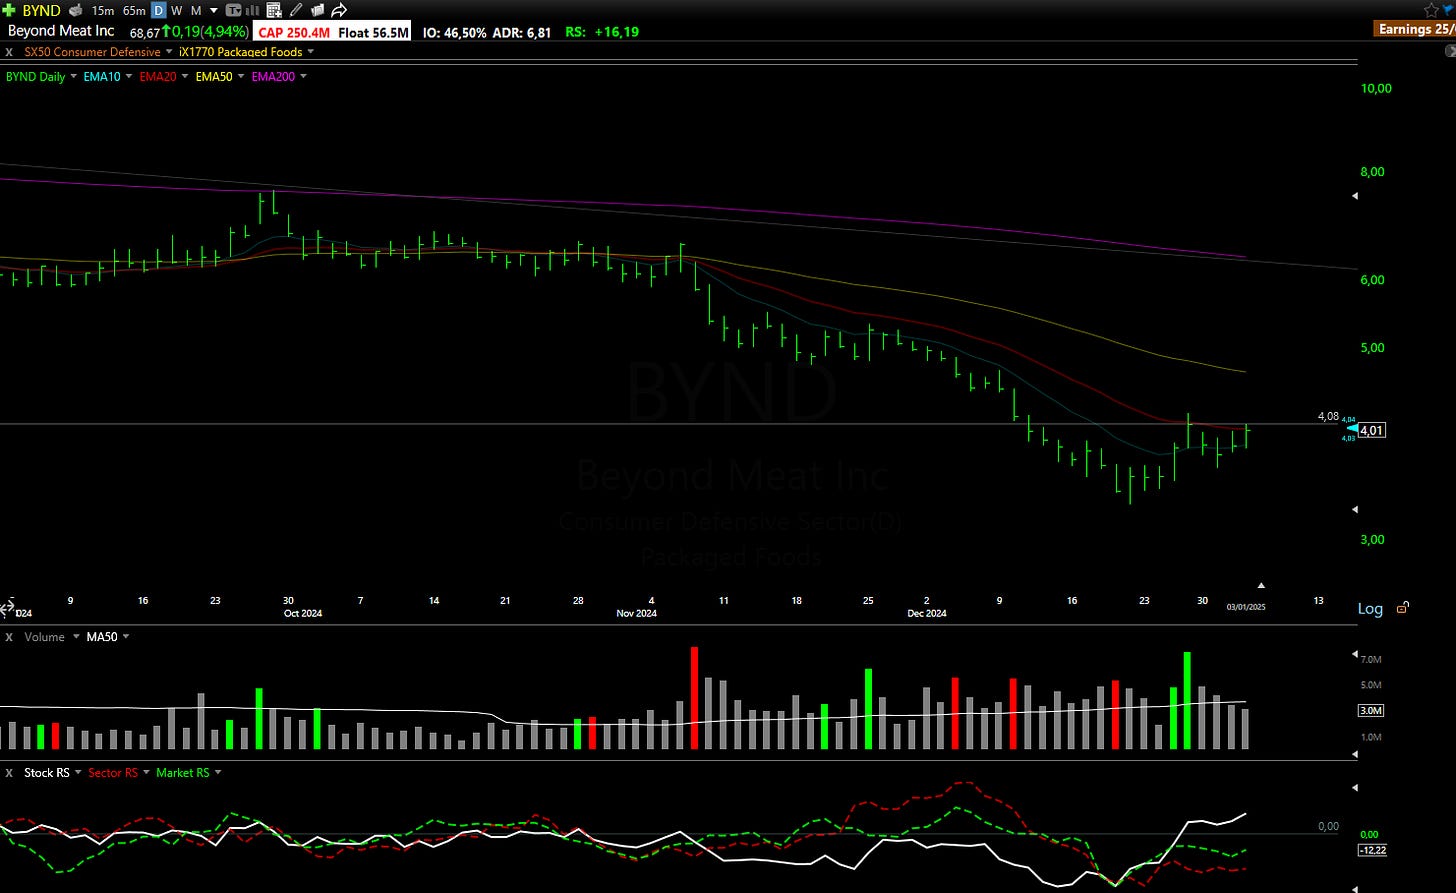The image size is (1456, 893).
Task: Select the Daily (D) timeframe
Action: point(158,10)
